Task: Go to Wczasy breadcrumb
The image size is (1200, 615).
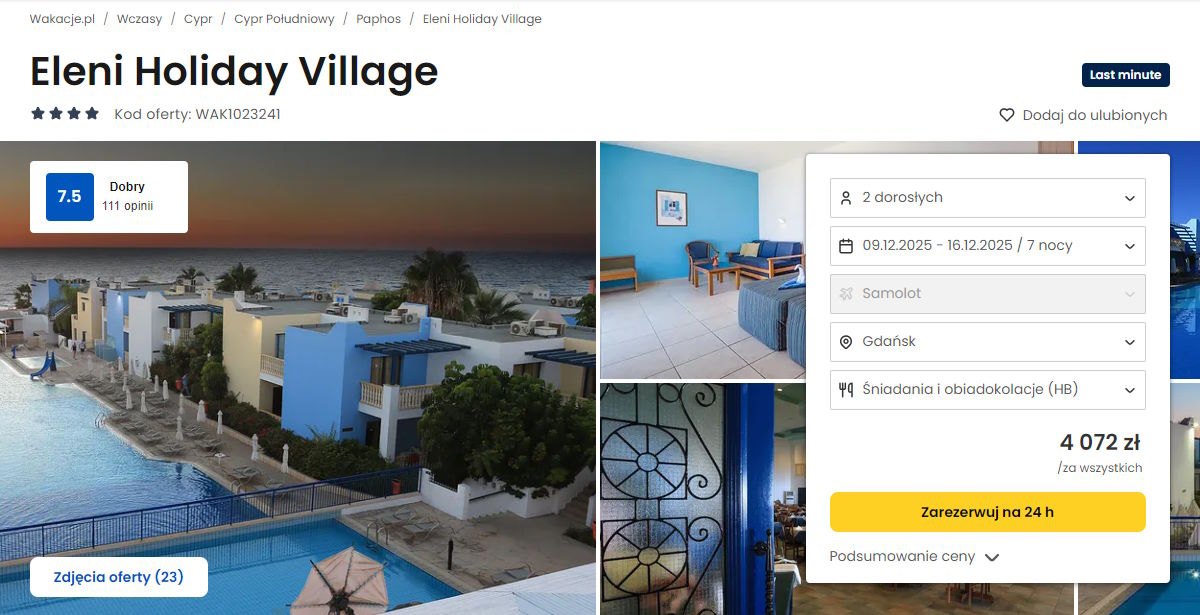Action: coord(139,19)
